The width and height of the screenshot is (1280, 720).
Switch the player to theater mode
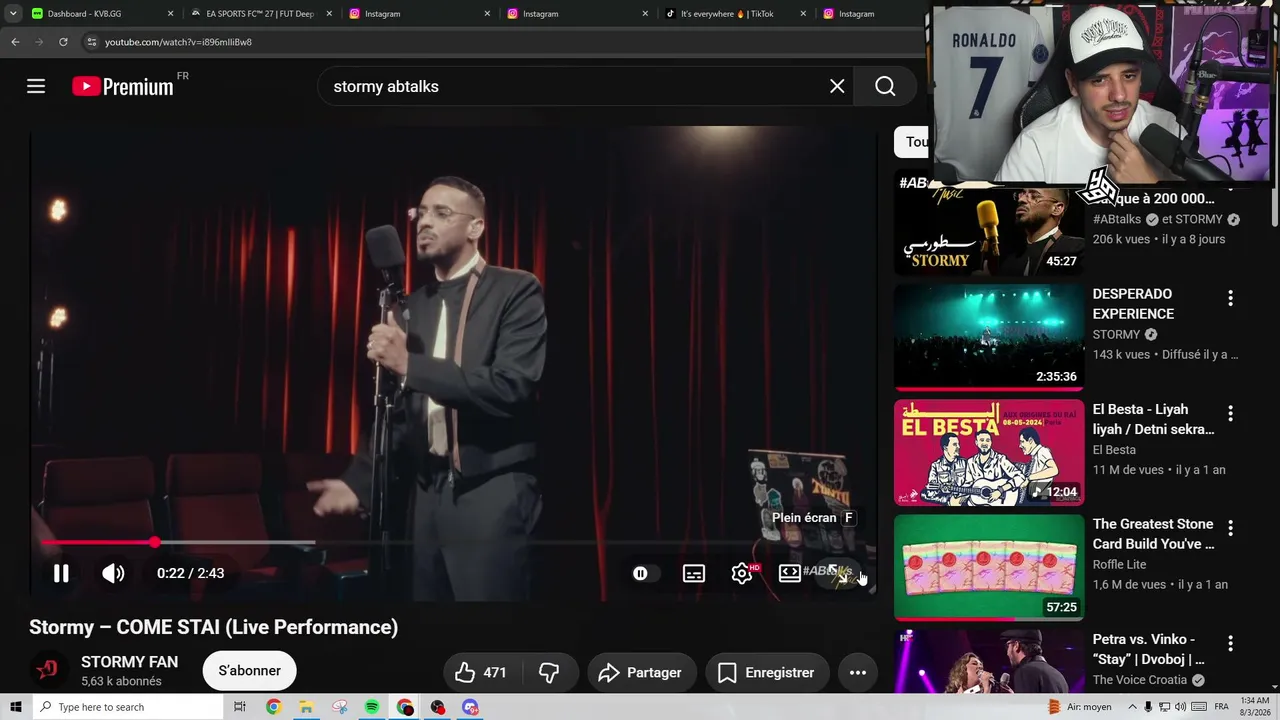click(789, 573)
